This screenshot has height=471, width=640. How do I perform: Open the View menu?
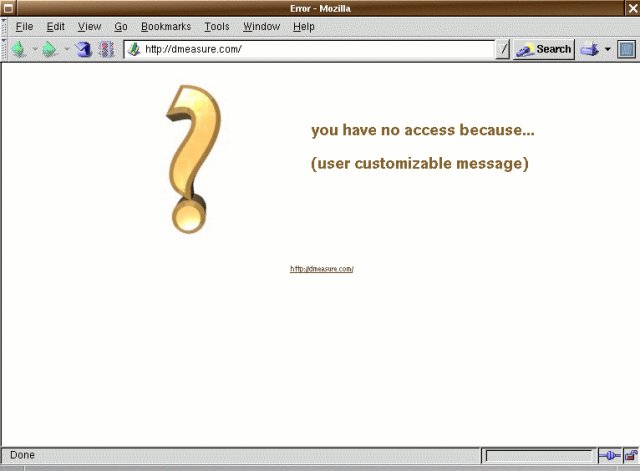[89, 27]
